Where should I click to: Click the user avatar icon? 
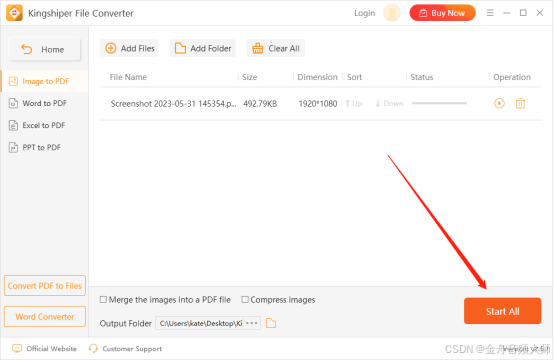[391, 13]
